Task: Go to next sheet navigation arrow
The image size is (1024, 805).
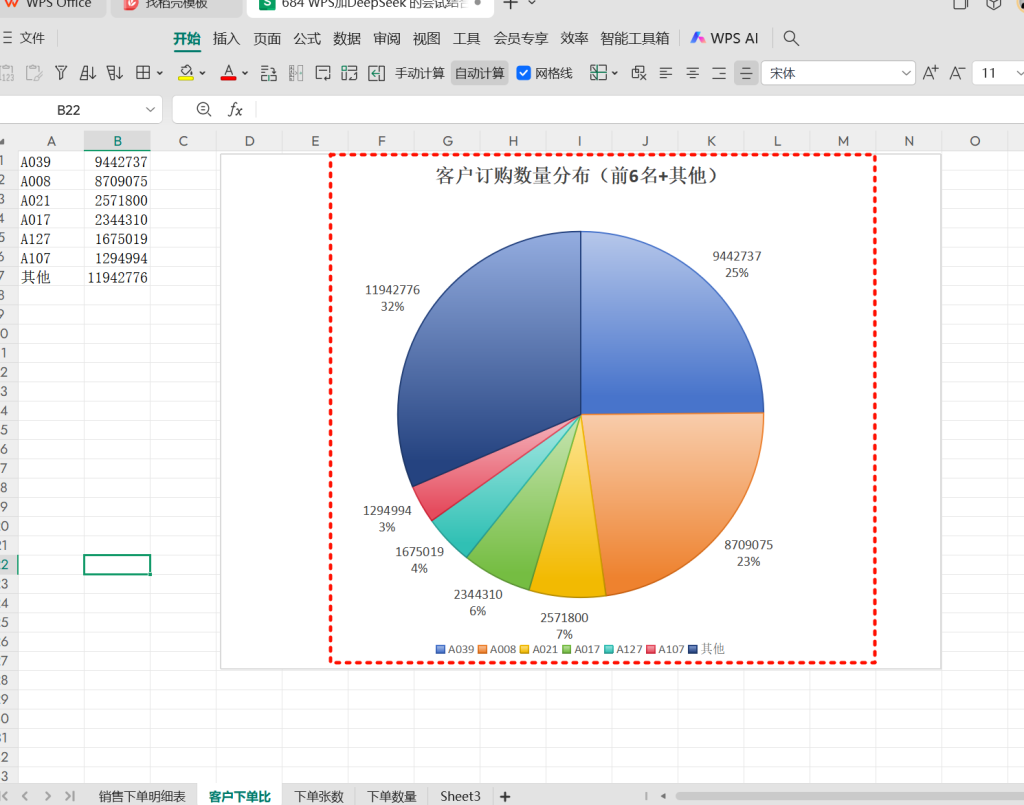Action: click(48, 796)
